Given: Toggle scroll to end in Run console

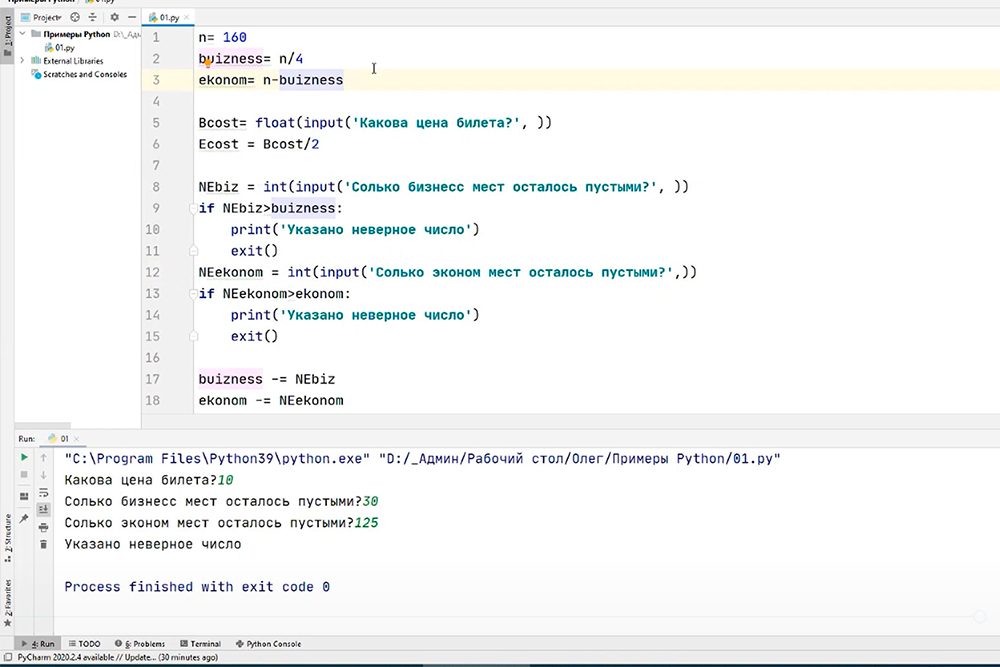Looking at the screenshot, I should coord(43,509).
